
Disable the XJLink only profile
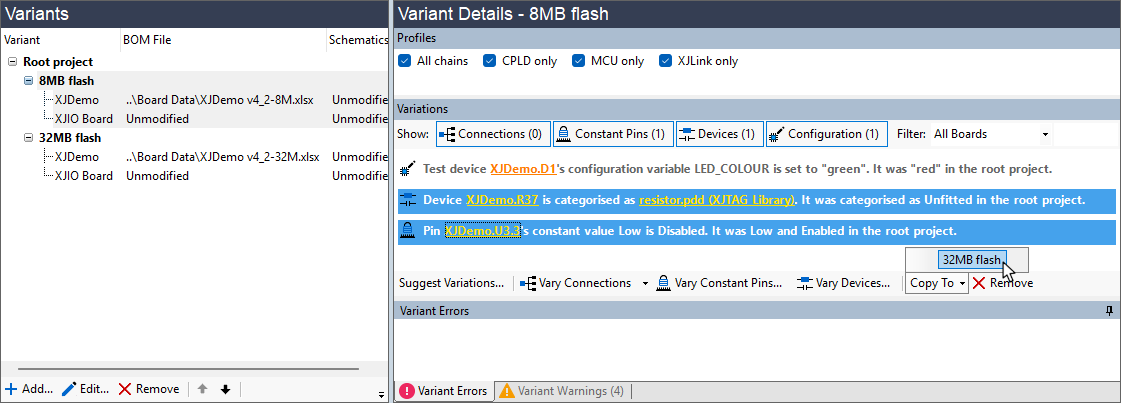[666, 61]
